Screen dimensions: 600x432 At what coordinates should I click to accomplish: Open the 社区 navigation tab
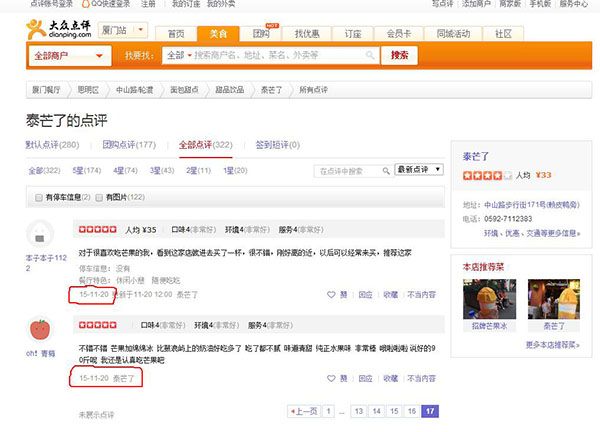(503, 34)
